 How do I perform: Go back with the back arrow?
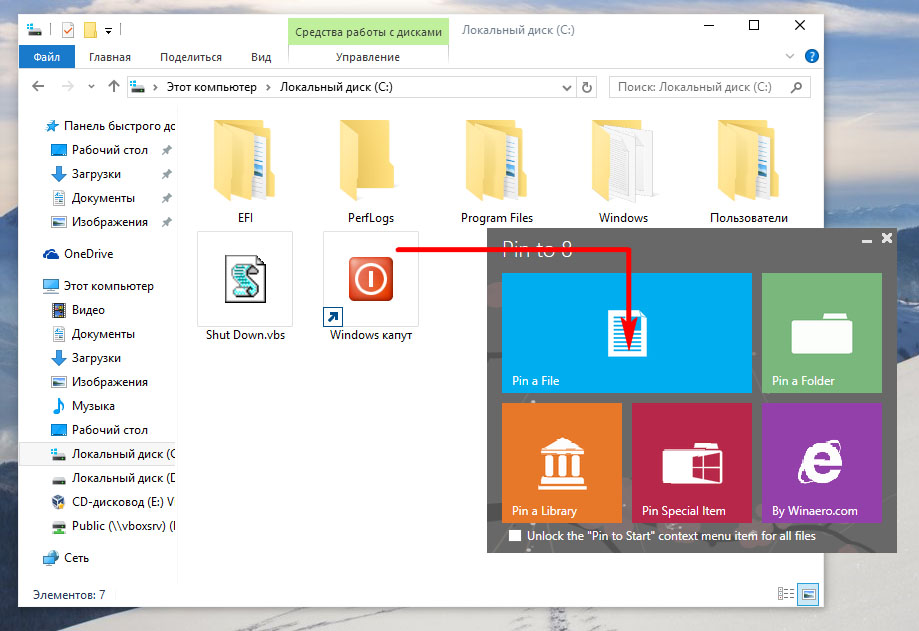(x=38, y=87)
